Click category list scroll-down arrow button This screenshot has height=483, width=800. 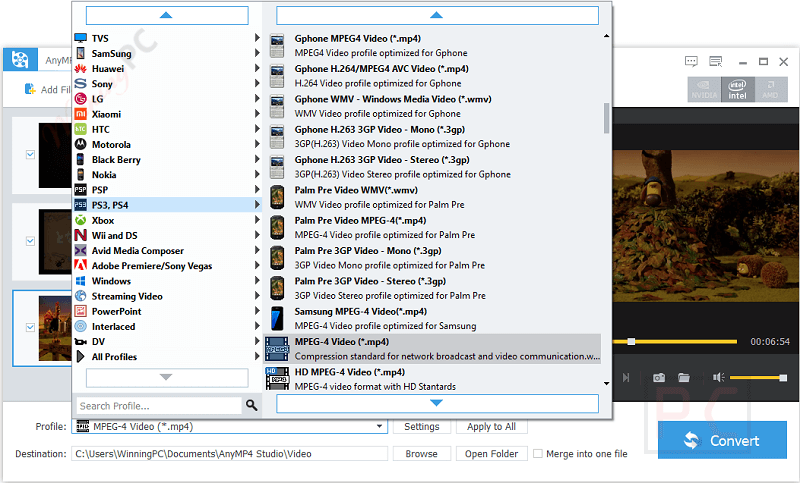point(167,377)
